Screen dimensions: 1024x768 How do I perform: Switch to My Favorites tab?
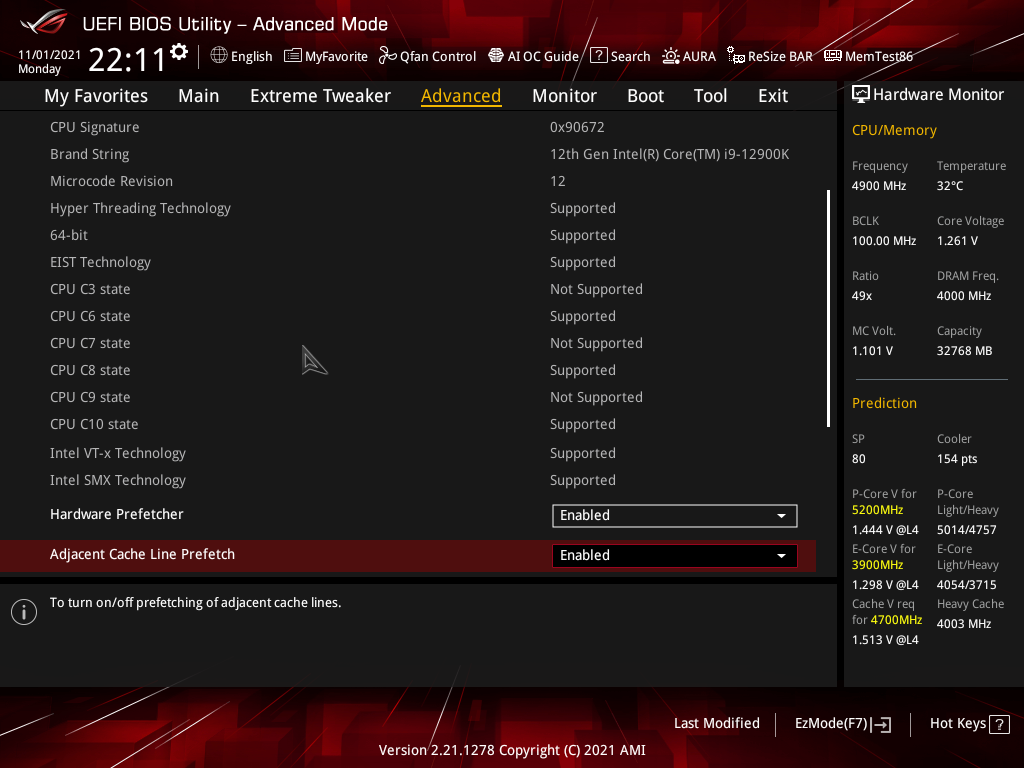tap(96, 96)
